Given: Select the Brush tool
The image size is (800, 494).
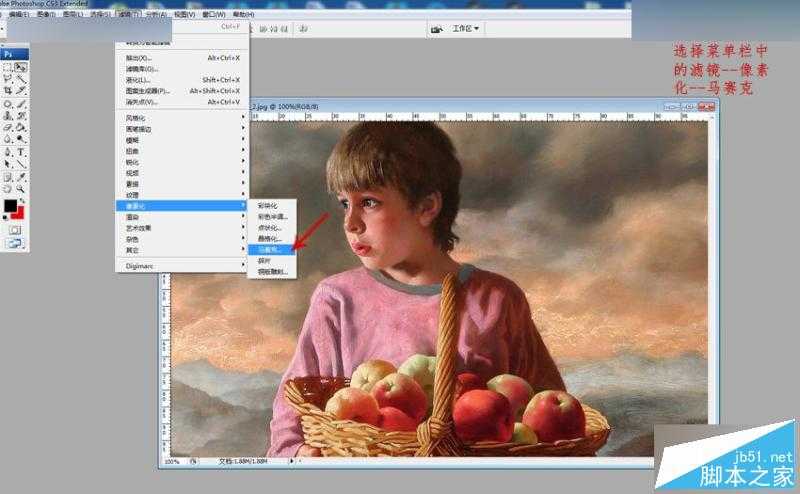Looking at the screenshot, I should click(20, 104).
